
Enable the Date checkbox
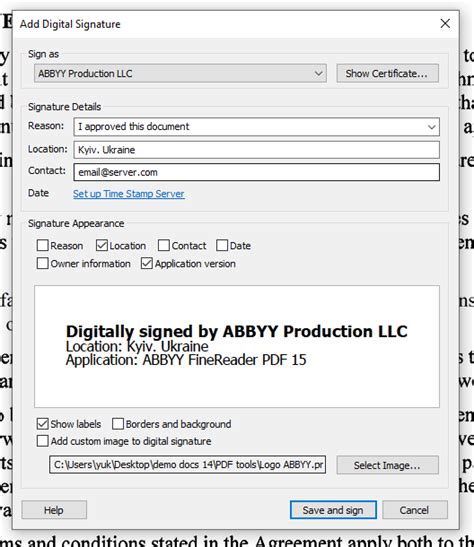point(222,245)
